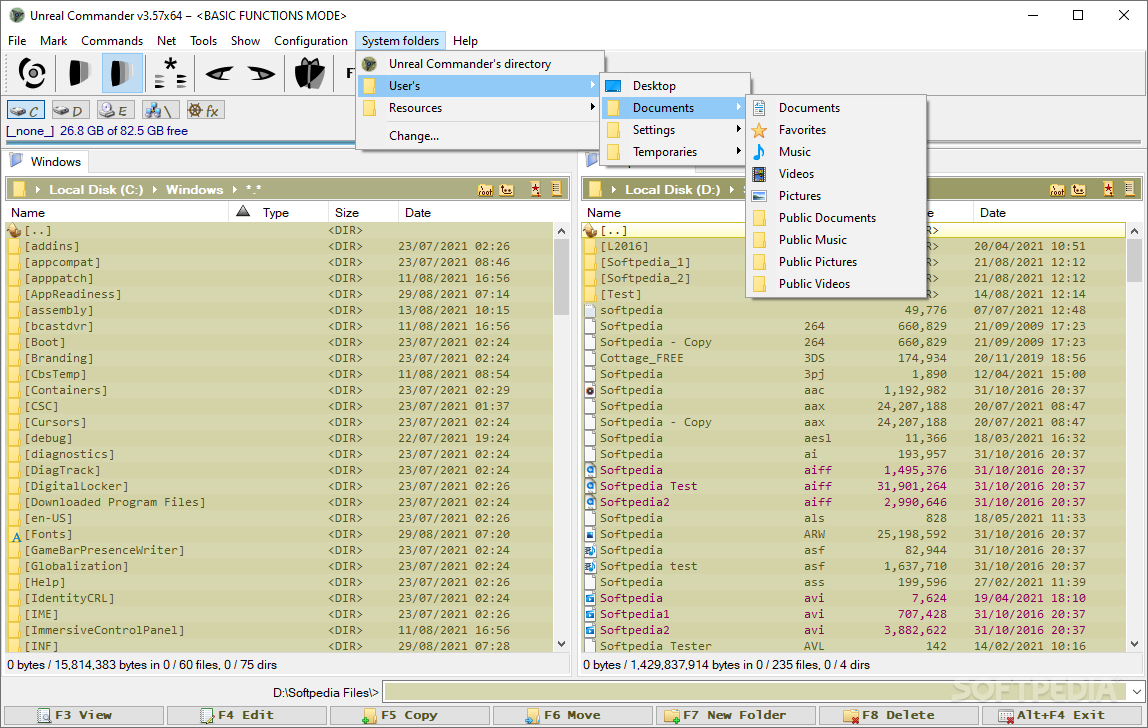This screenshot has width=1148, height=728.
Task: Open Pictures menu entry
Action: pos(835,196)
